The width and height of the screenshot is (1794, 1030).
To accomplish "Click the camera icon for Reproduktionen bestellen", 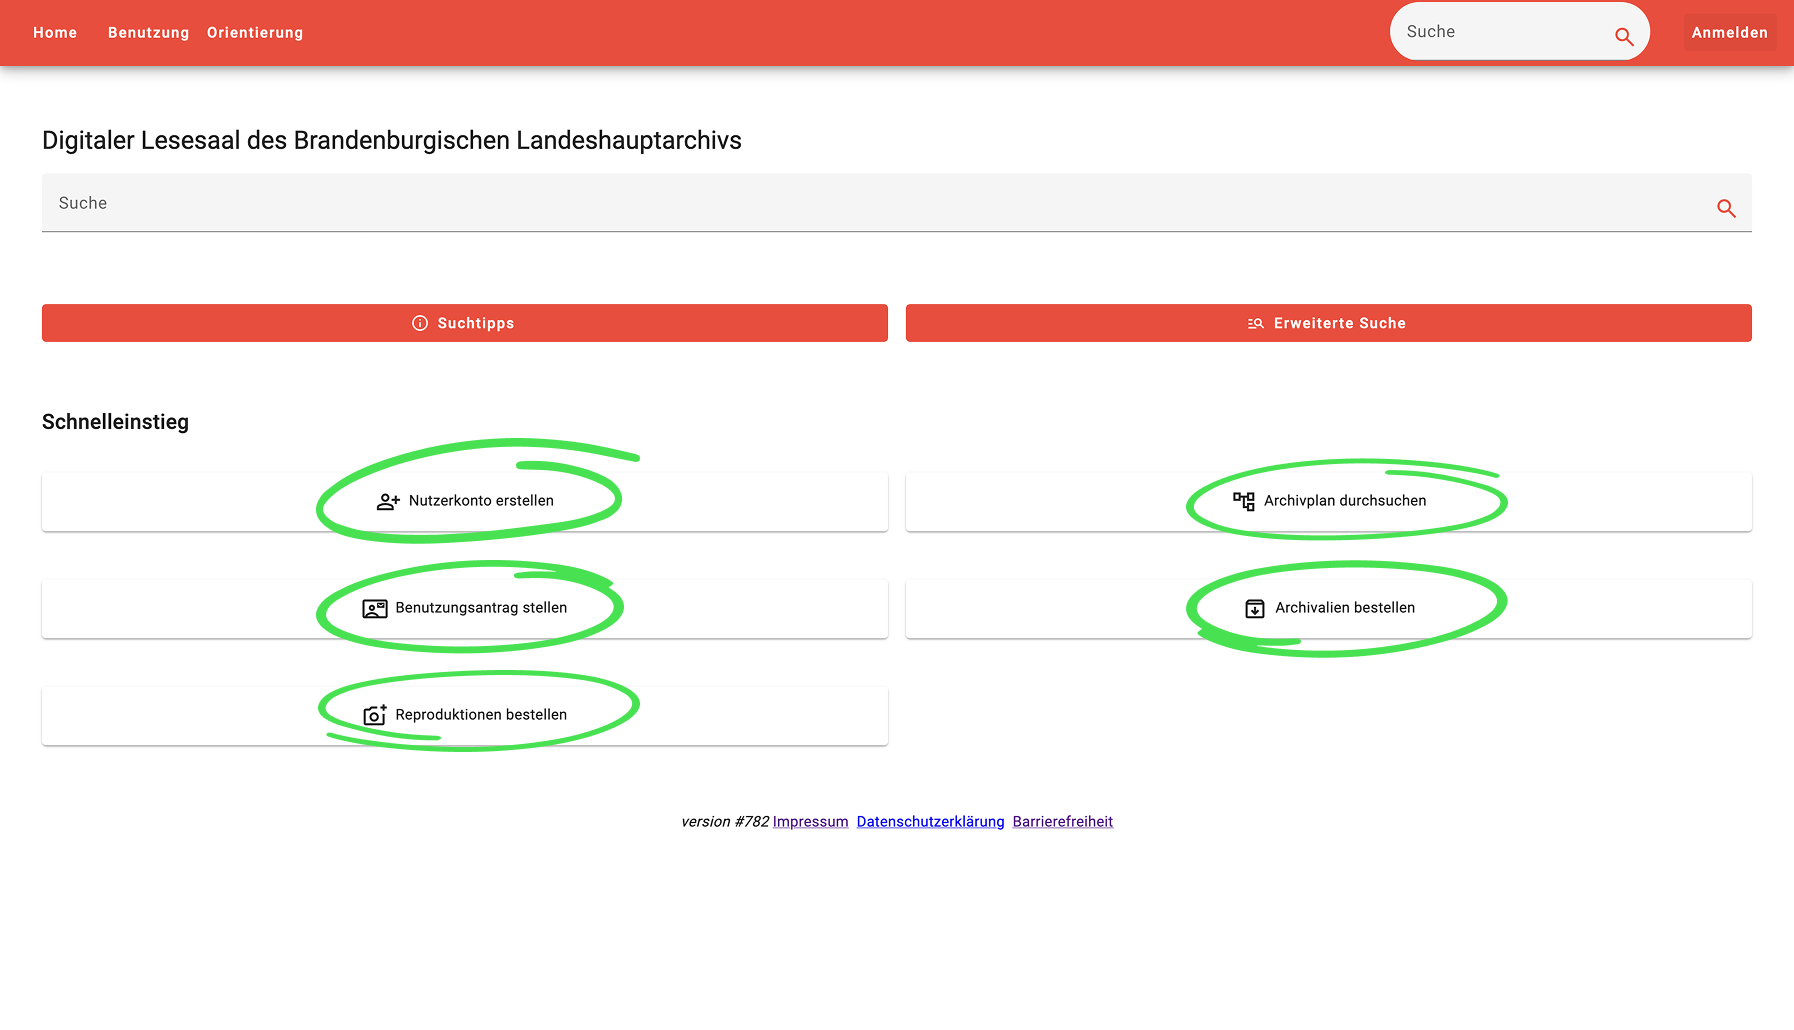I will point(374,714).
